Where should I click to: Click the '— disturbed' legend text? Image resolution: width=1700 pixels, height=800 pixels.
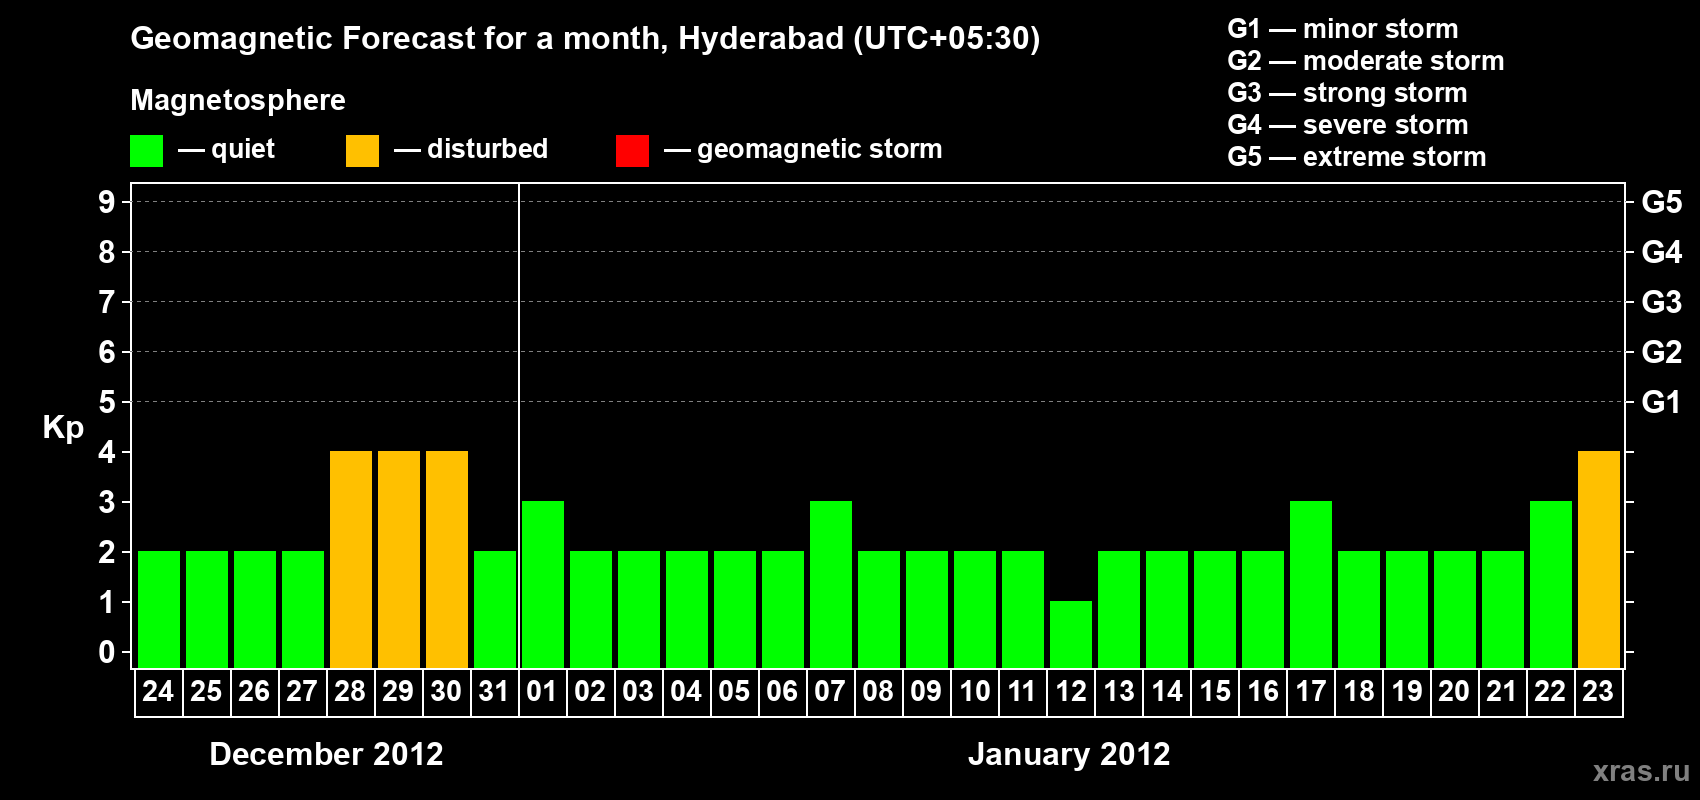pos(471,150)
